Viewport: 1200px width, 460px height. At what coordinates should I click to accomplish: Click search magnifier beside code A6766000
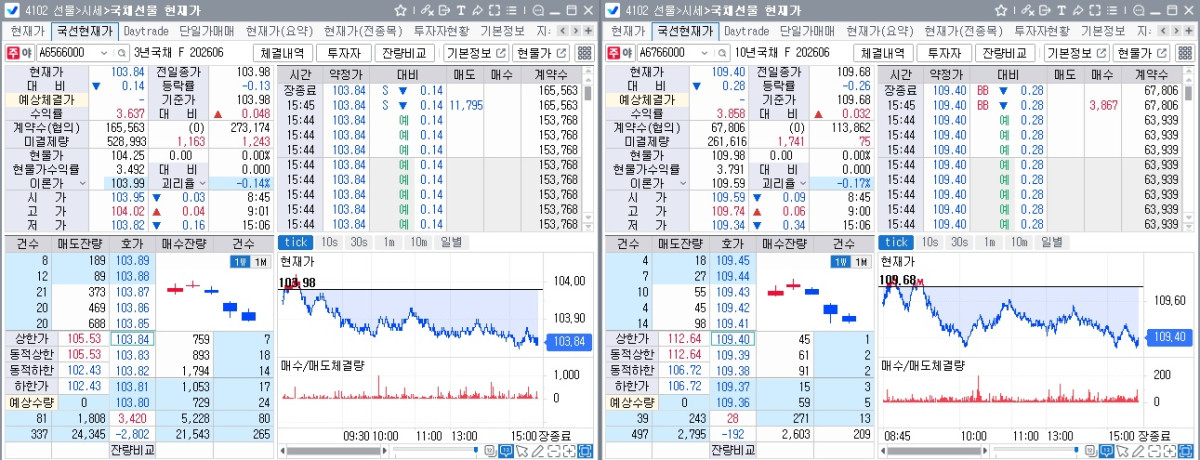click(724, 53)
